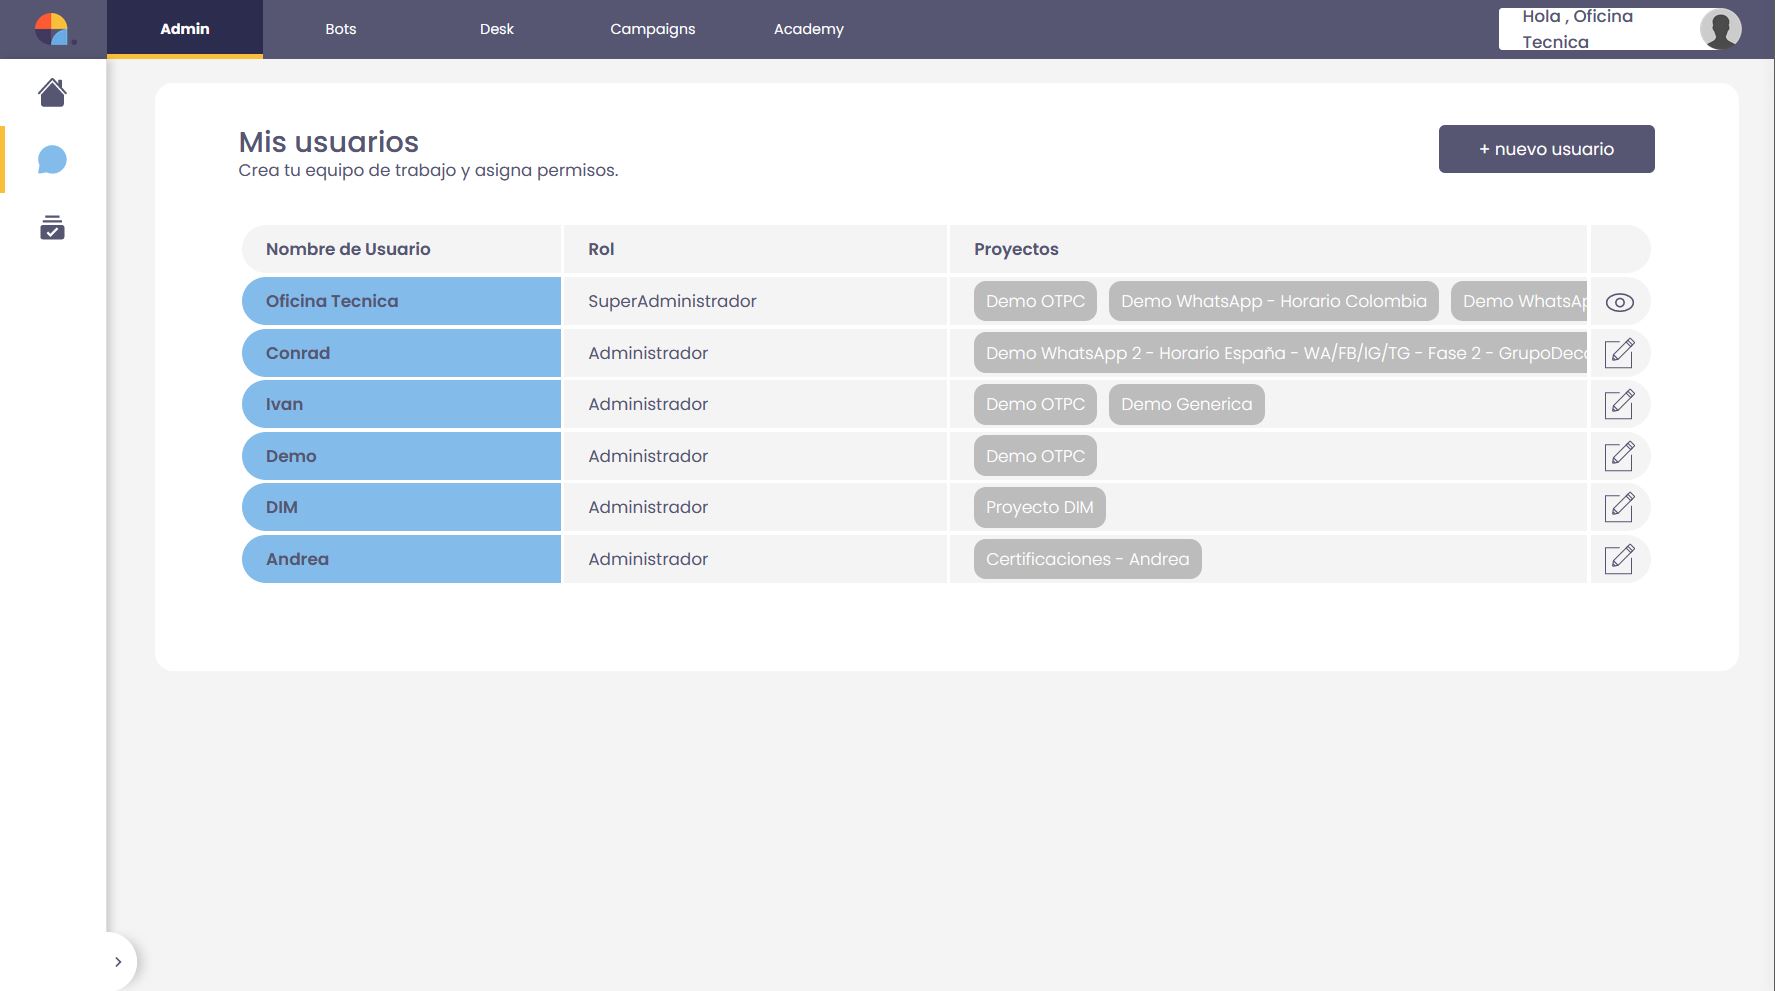Expand the sidebar with the chevron arrow

(118, 962)
